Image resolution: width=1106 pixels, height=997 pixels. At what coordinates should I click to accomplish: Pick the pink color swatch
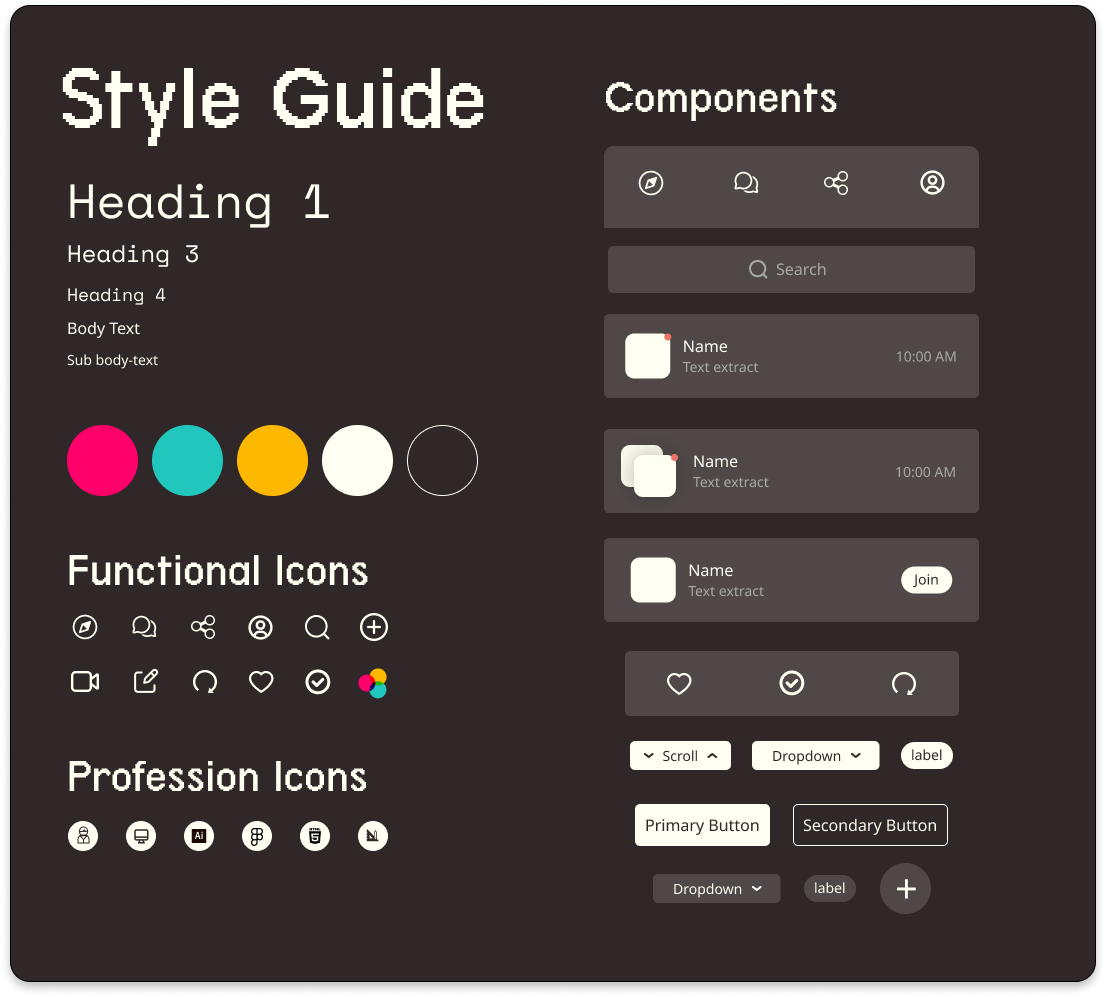pos(102,461)
